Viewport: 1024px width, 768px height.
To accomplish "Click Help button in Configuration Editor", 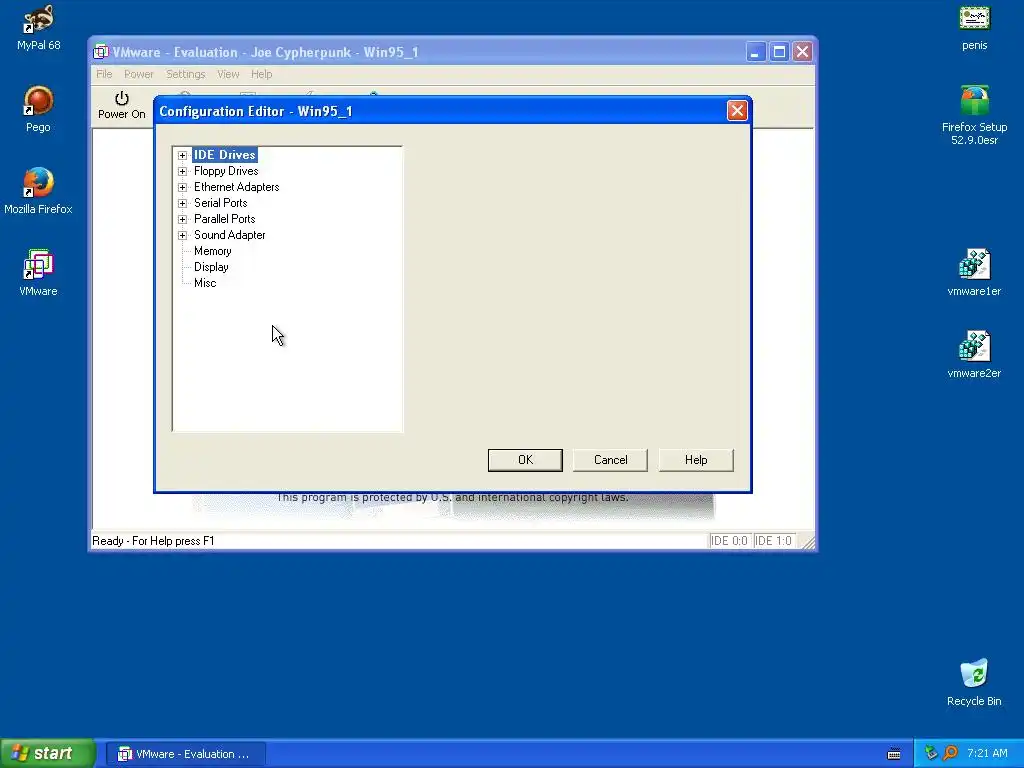I will (x=696, y=460).
